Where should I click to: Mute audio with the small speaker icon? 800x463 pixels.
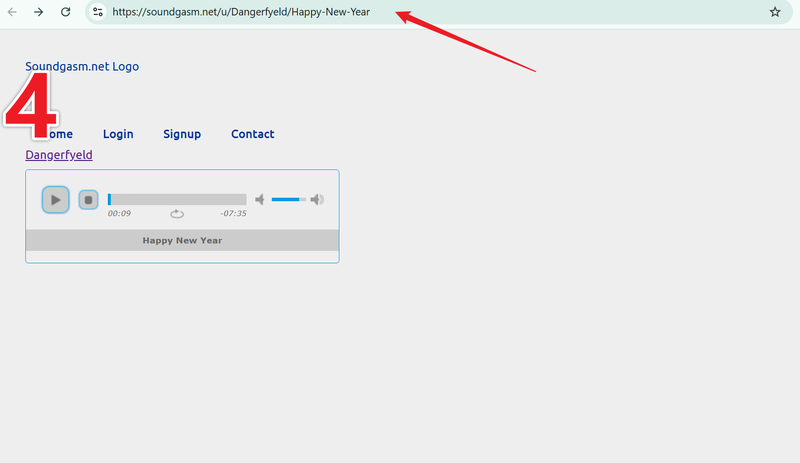tap(260, 200)
